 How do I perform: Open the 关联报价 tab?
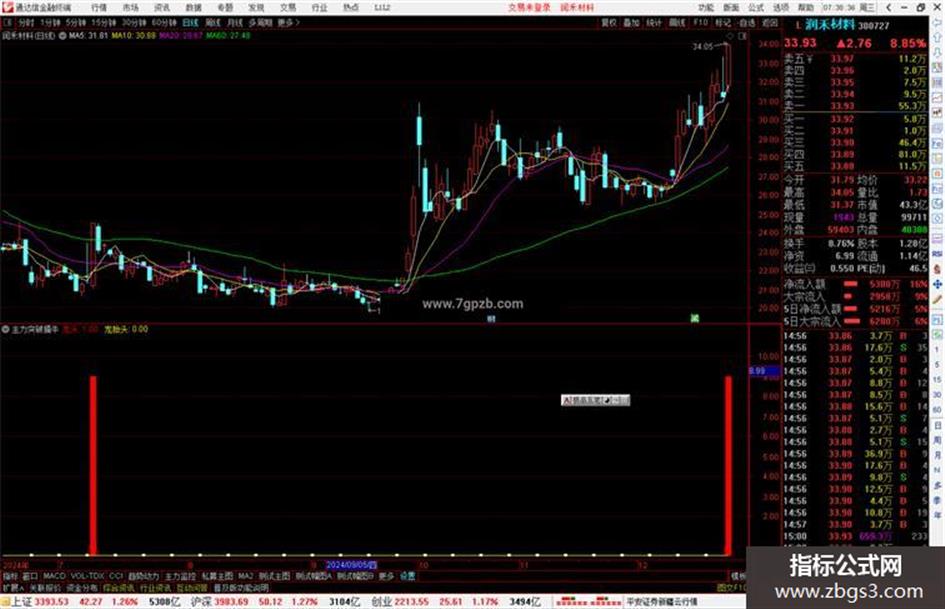coord(45,587)
